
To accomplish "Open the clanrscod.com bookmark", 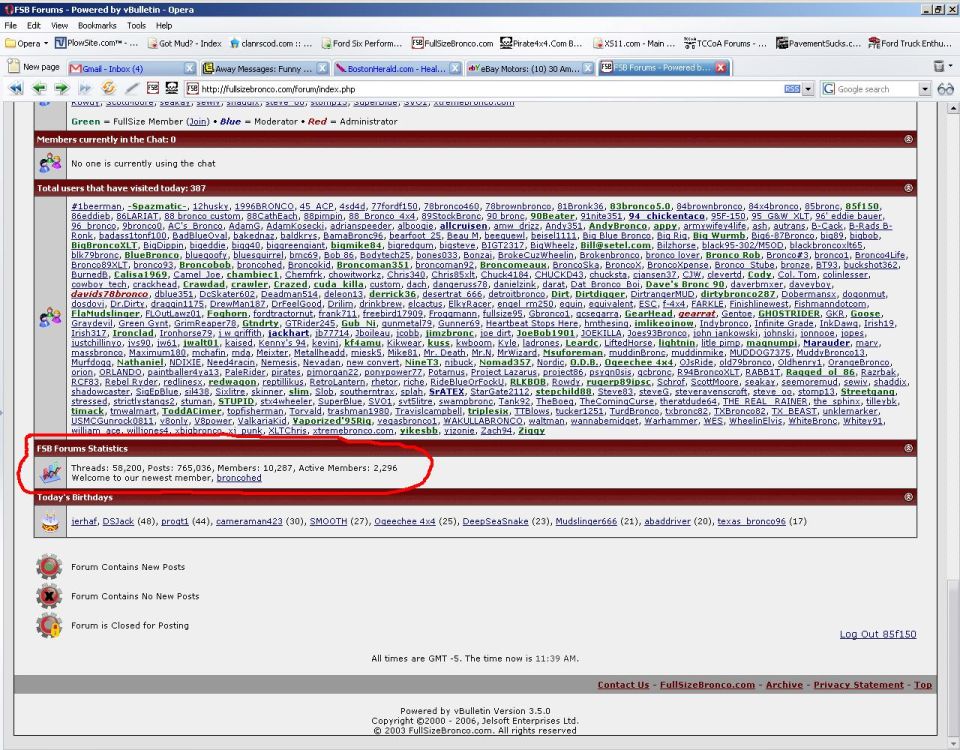I will point(271,43).
